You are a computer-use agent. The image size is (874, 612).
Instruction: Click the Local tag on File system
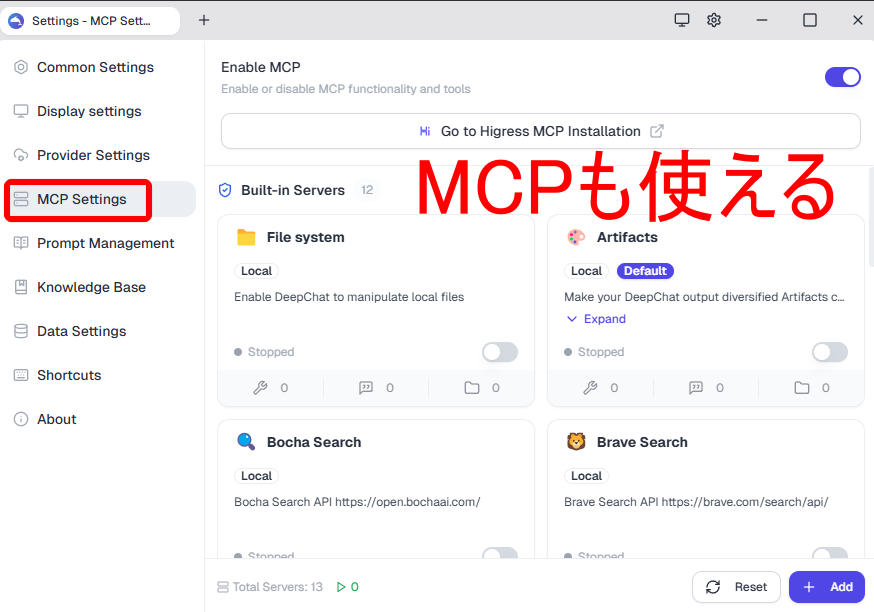256,271
